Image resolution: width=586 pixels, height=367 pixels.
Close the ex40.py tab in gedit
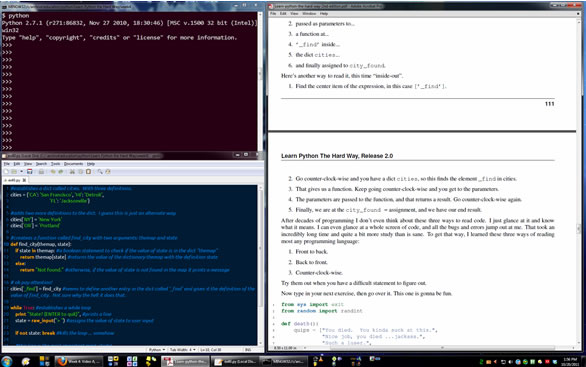[x=24, y=180]
